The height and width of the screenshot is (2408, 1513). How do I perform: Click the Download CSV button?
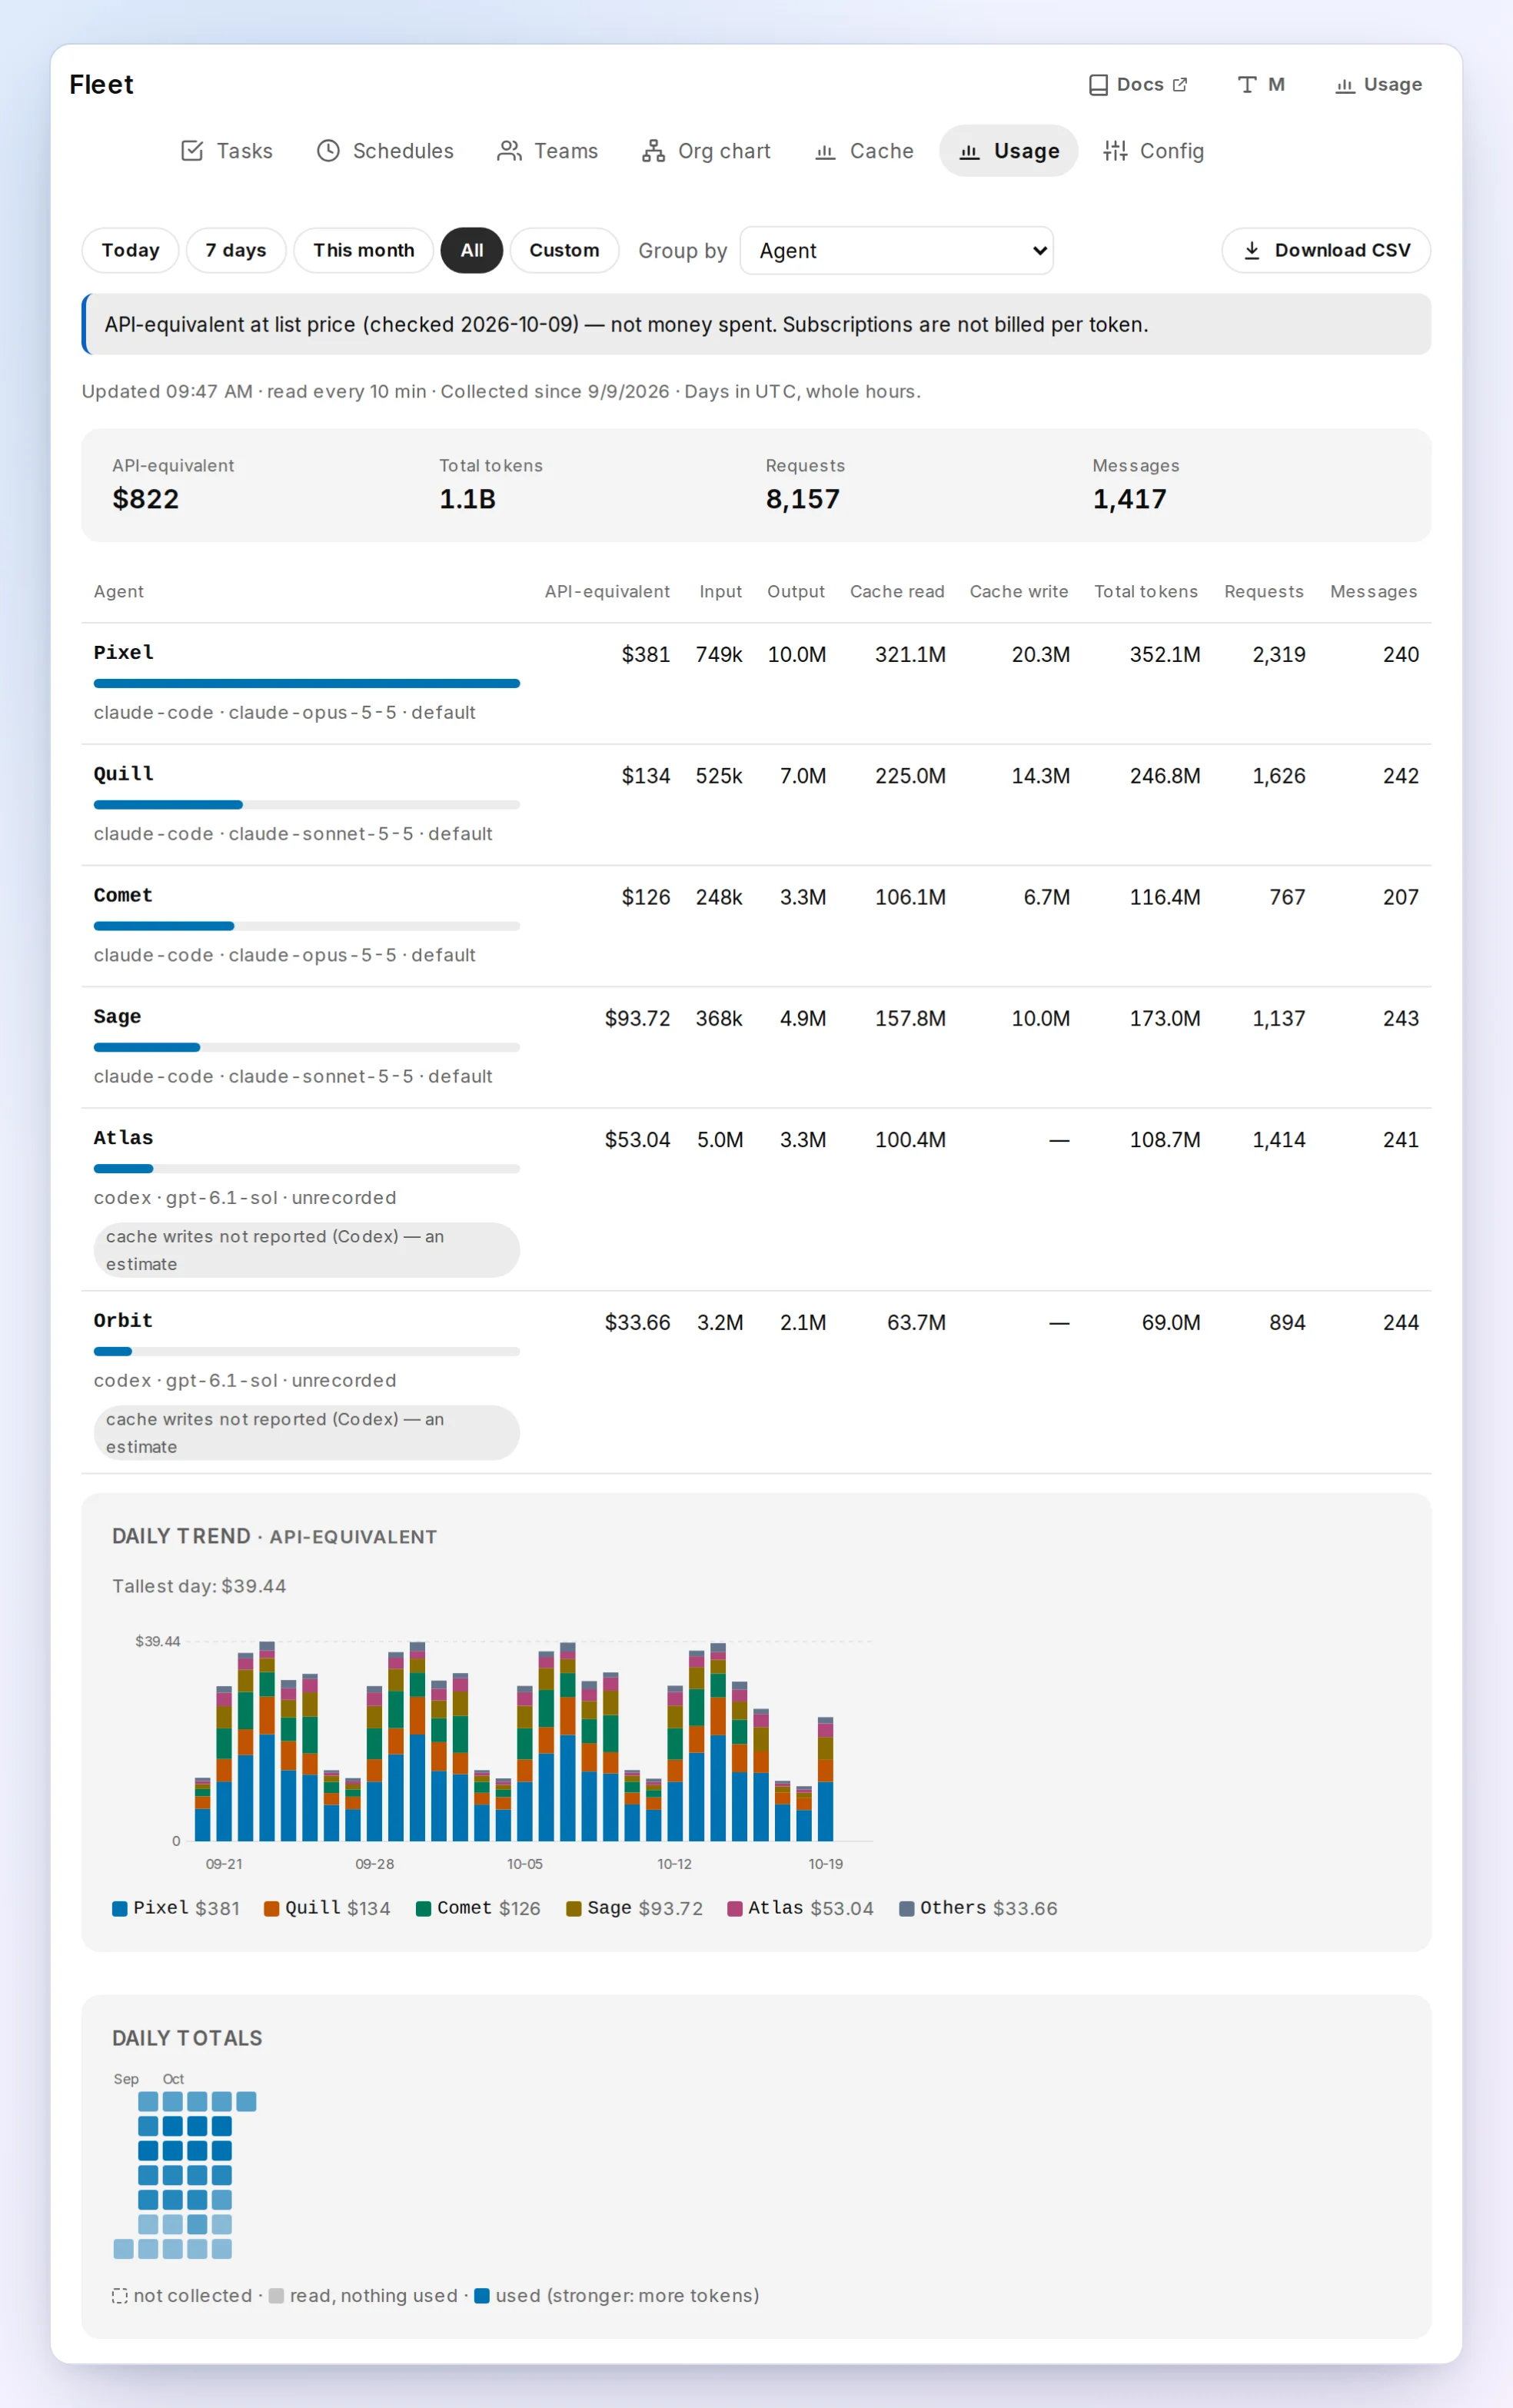1326,250
